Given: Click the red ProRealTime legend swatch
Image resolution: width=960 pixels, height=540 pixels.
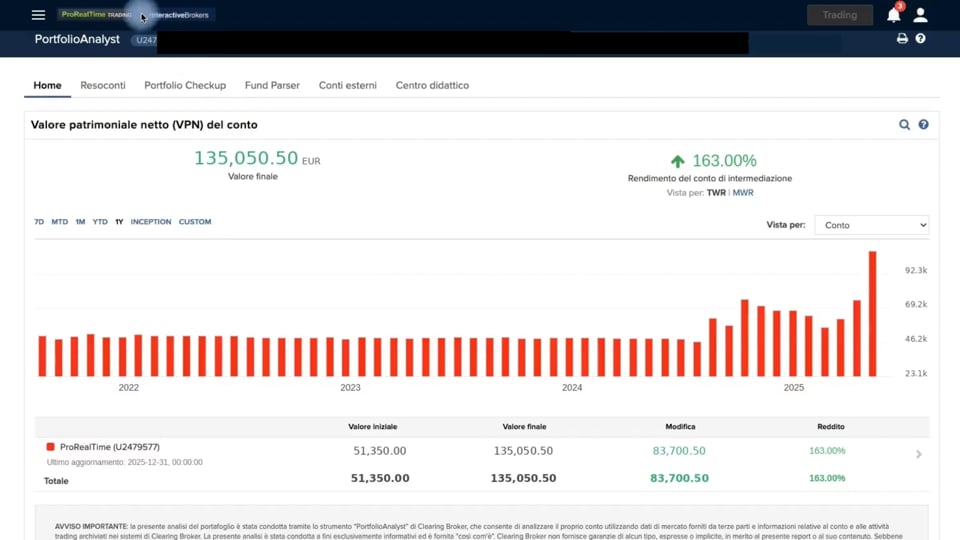Looking at the screenshot, I should coord(51,447).
